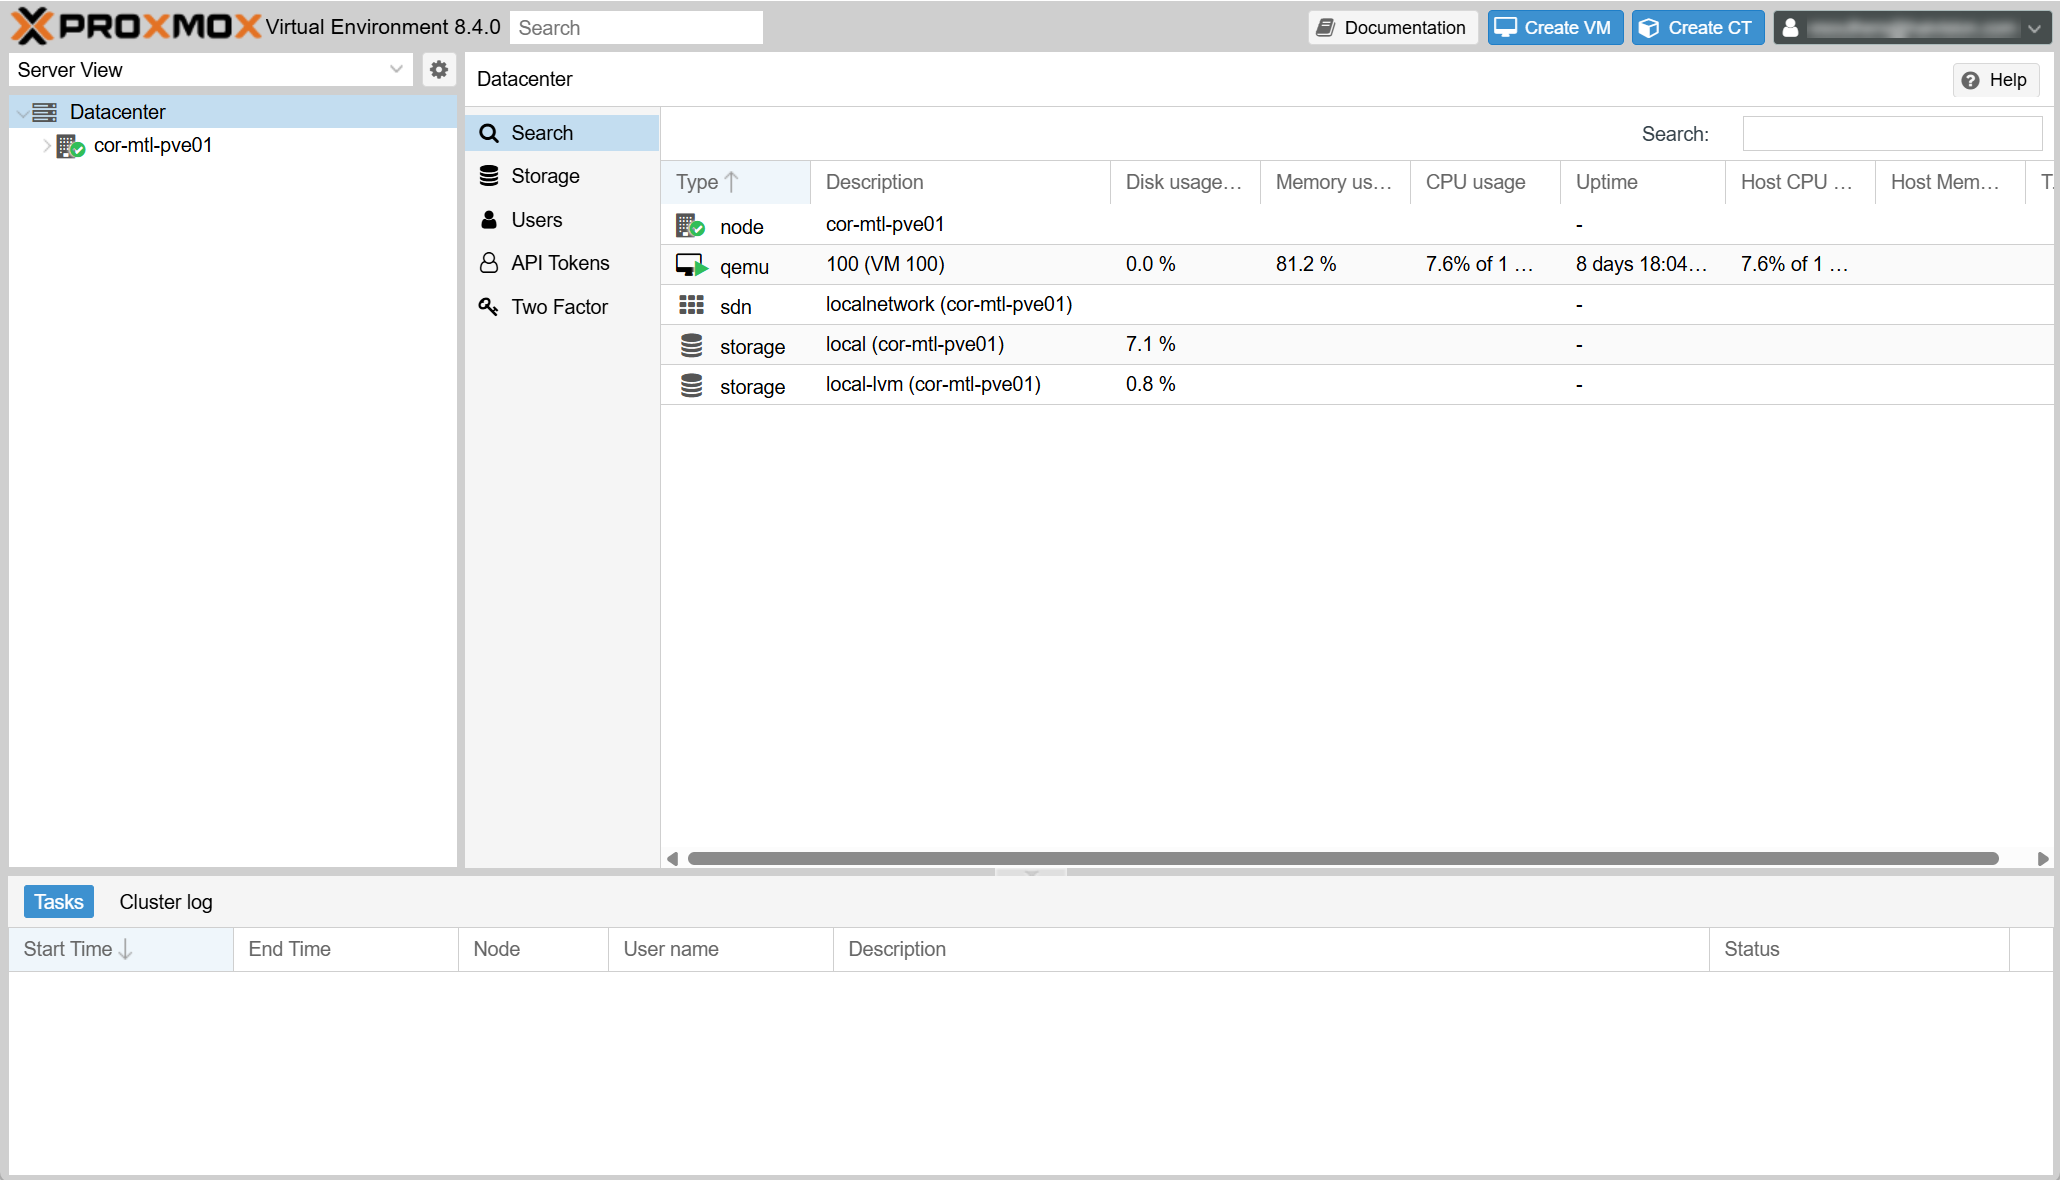Click the sdn grid icon
Screen dimensions: 2060x1180
691,305
